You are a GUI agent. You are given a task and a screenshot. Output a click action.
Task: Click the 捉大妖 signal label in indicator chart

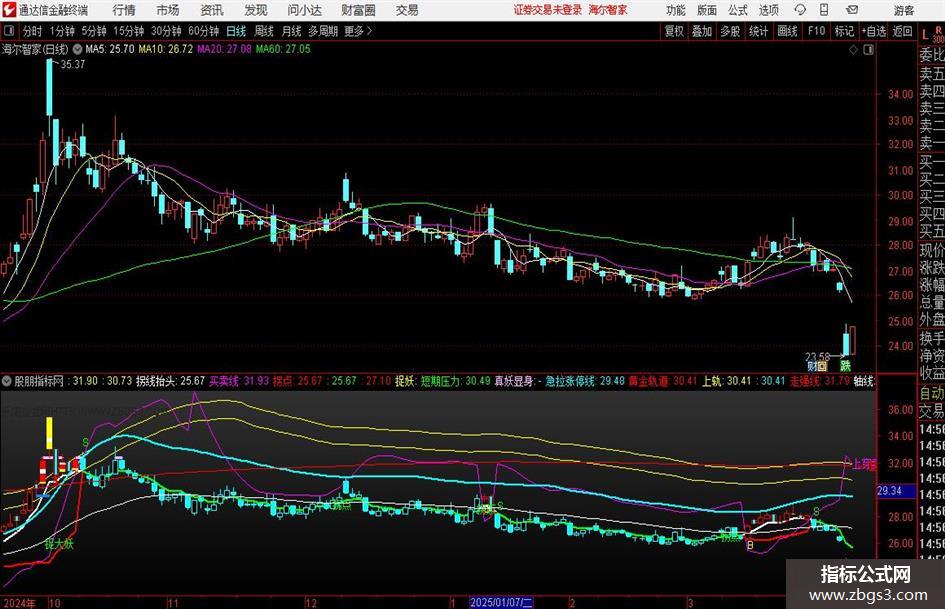[x=59, y=544]
